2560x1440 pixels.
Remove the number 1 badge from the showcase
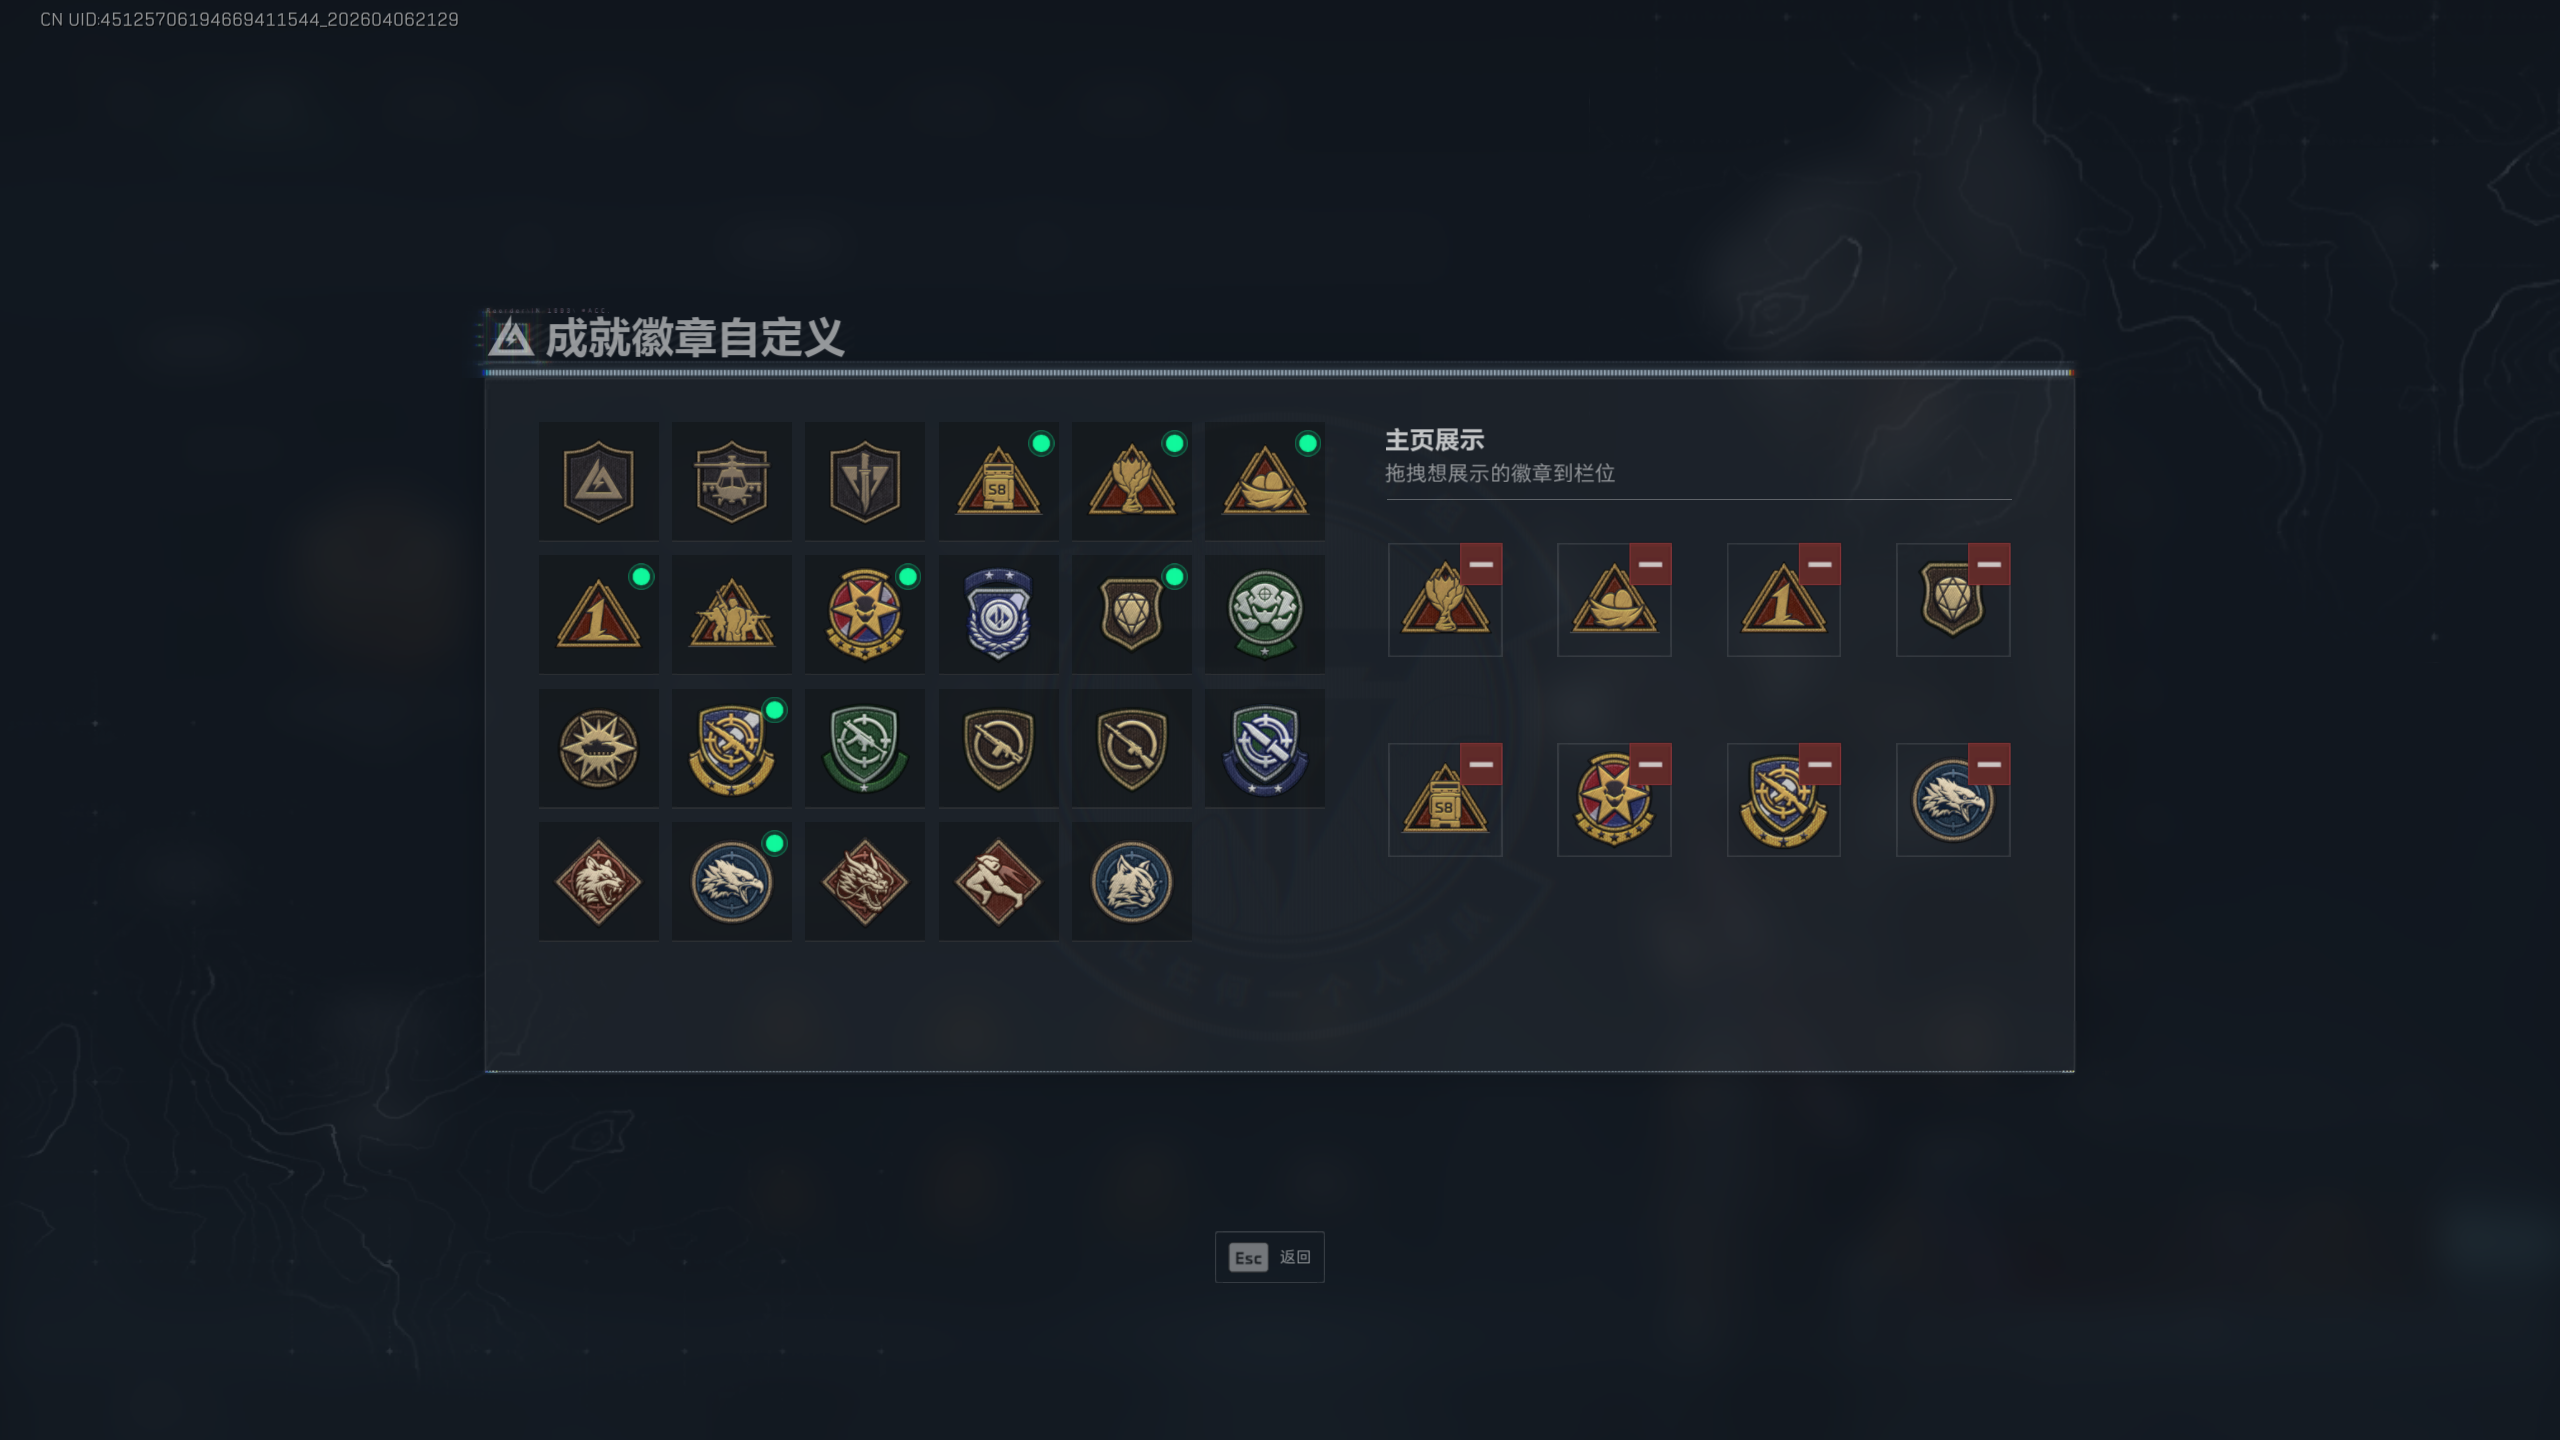click(x=1820, y=565)
